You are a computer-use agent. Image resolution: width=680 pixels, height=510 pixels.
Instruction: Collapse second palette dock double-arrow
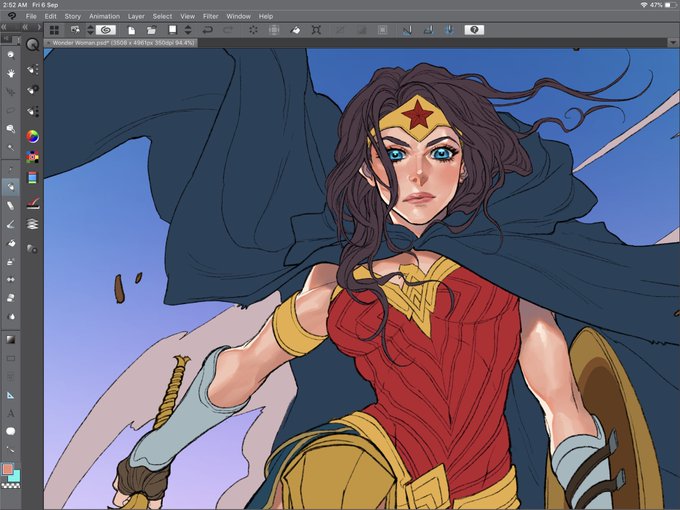click(25, 27)
